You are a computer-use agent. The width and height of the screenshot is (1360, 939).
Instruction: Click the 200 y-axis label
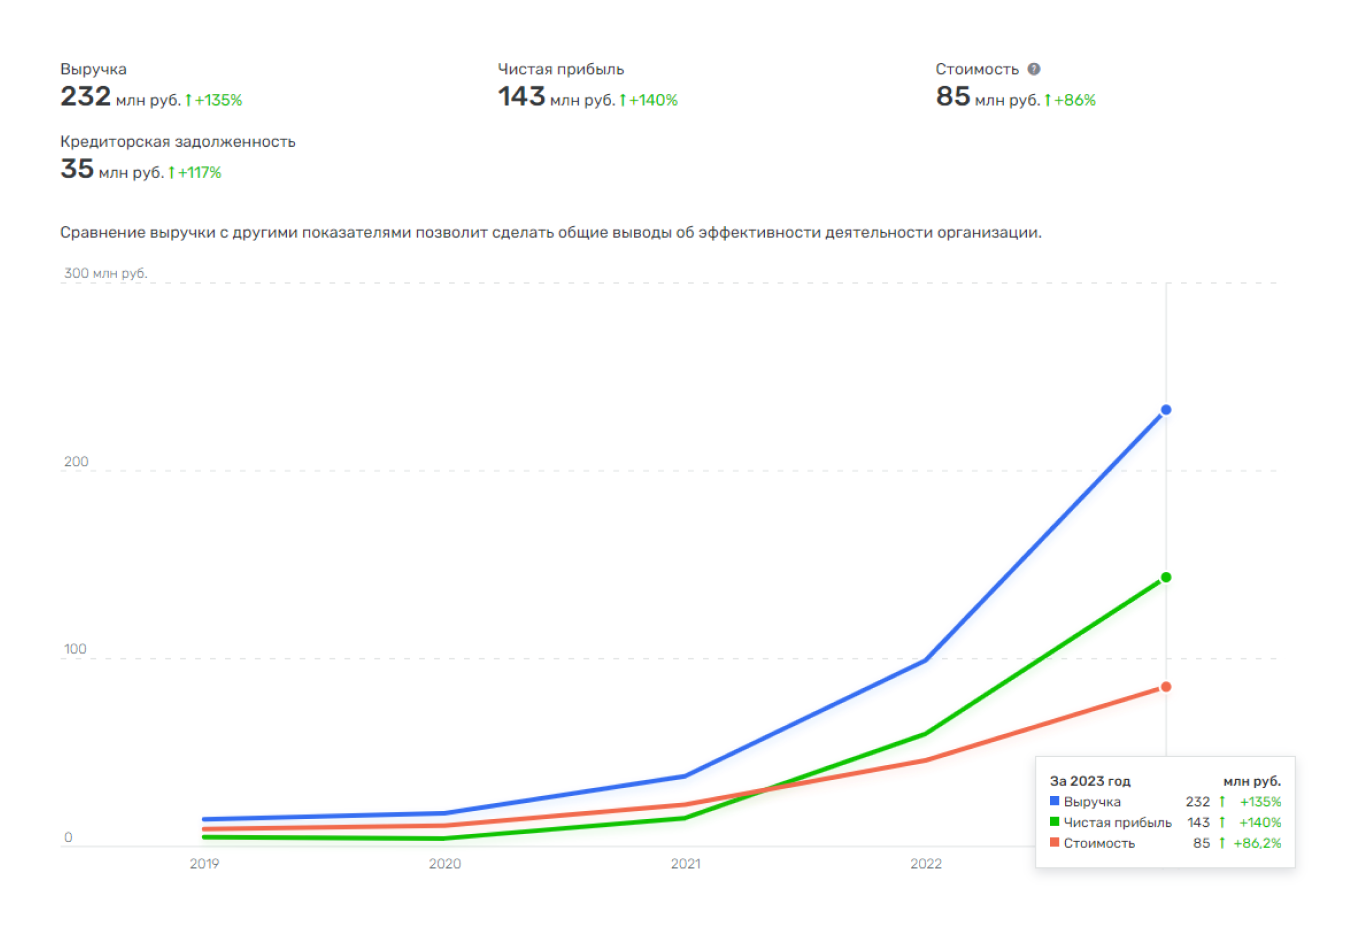(x=76, y=462)
